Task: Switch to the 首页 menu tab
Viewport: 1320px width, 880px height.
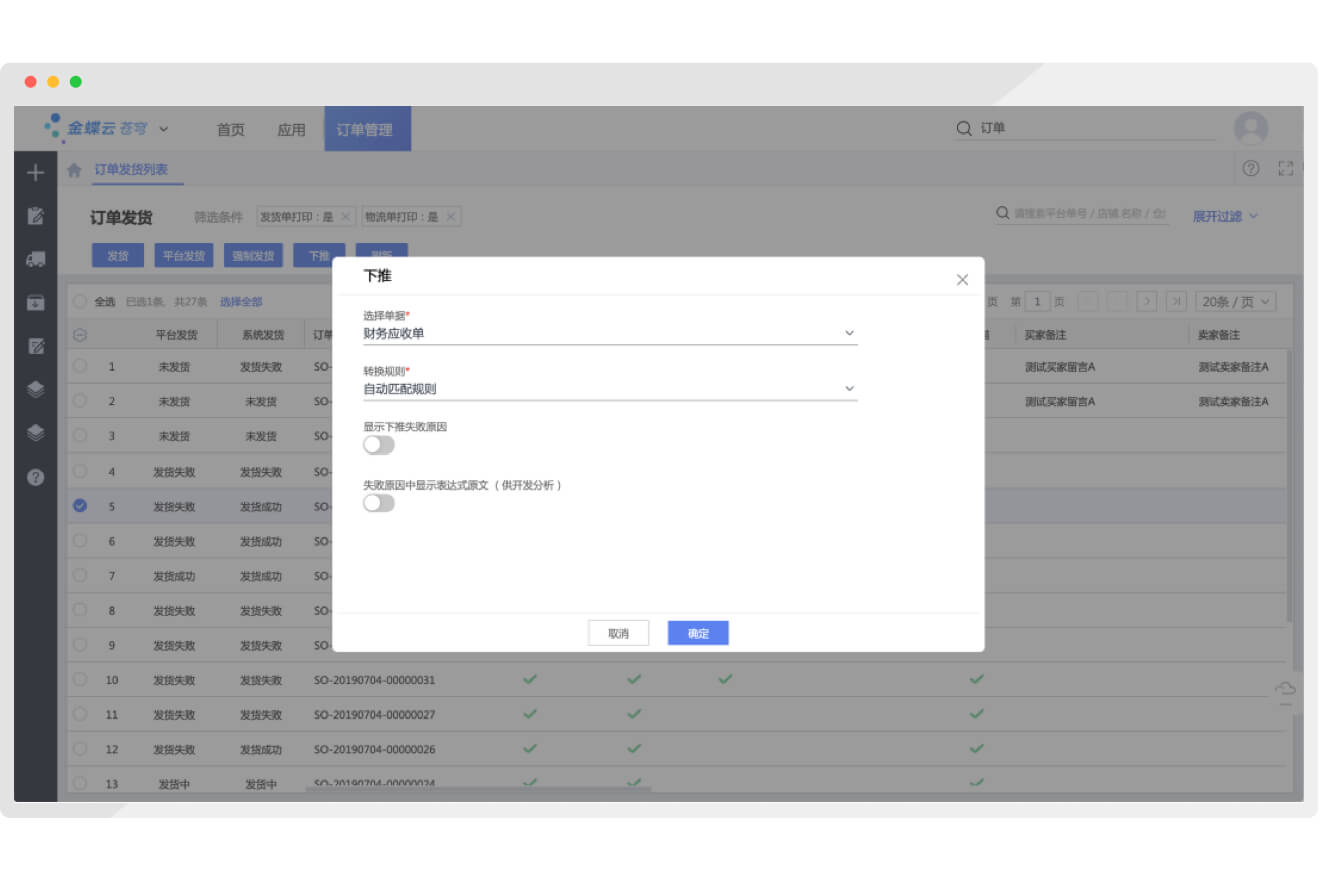Action: pyautogui.click(x=231, y=130)
